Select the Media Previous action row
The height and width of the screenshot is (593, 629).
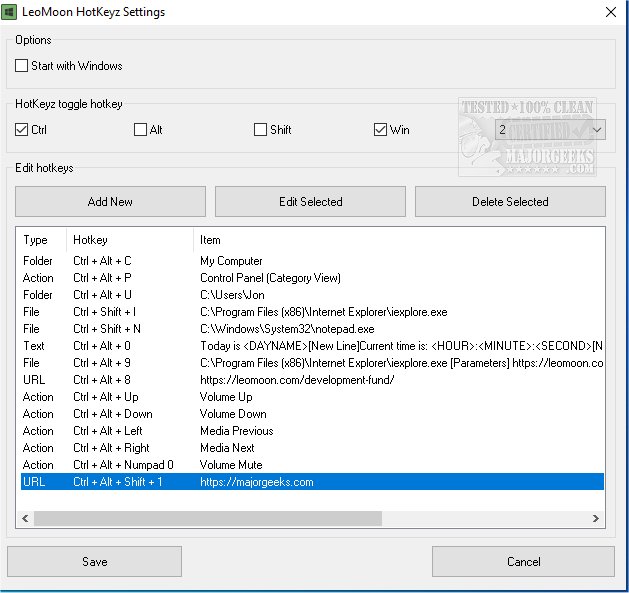click(312, 431)
